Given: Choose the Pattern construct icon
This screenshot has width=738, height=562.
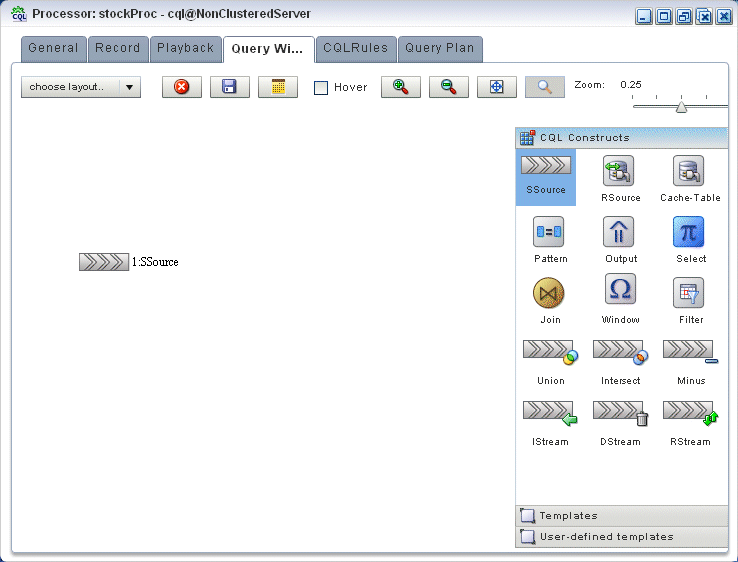Looking at the screenshot, I should pos(550,232).
